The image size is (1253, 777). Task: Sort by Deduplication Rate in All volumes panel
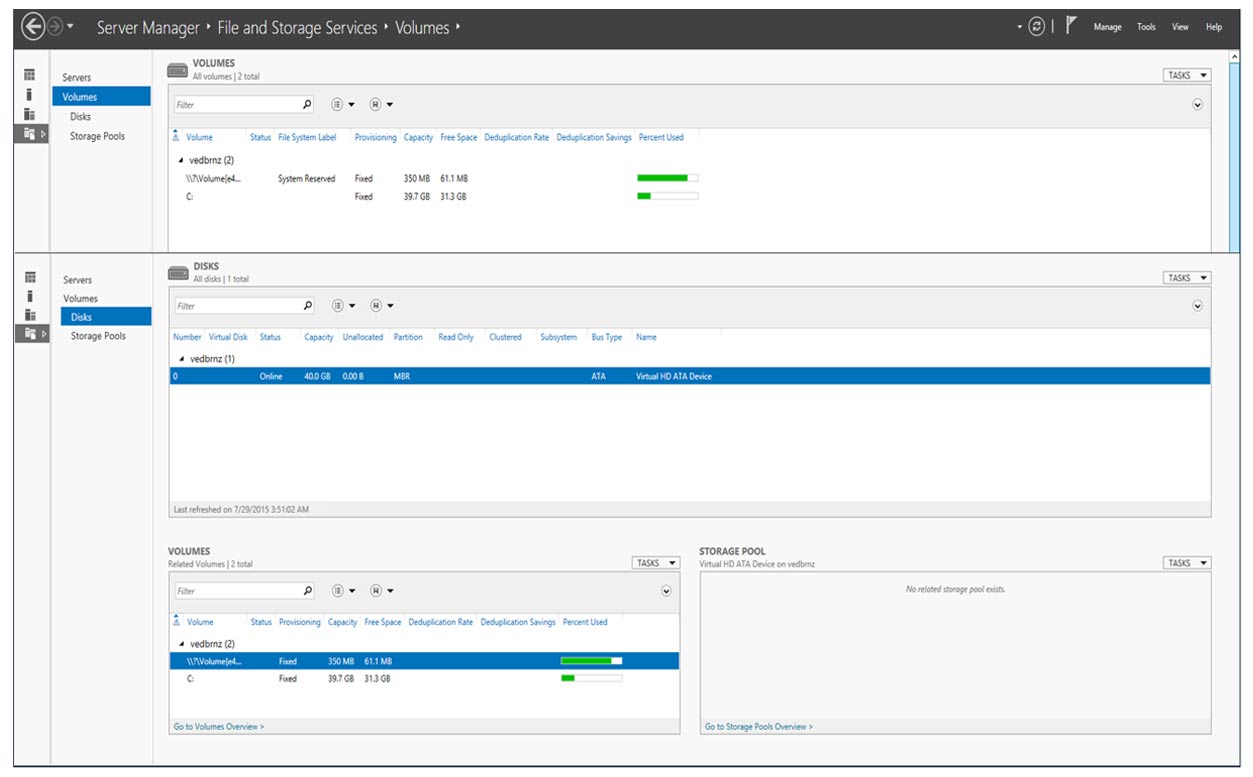point(516,137)
